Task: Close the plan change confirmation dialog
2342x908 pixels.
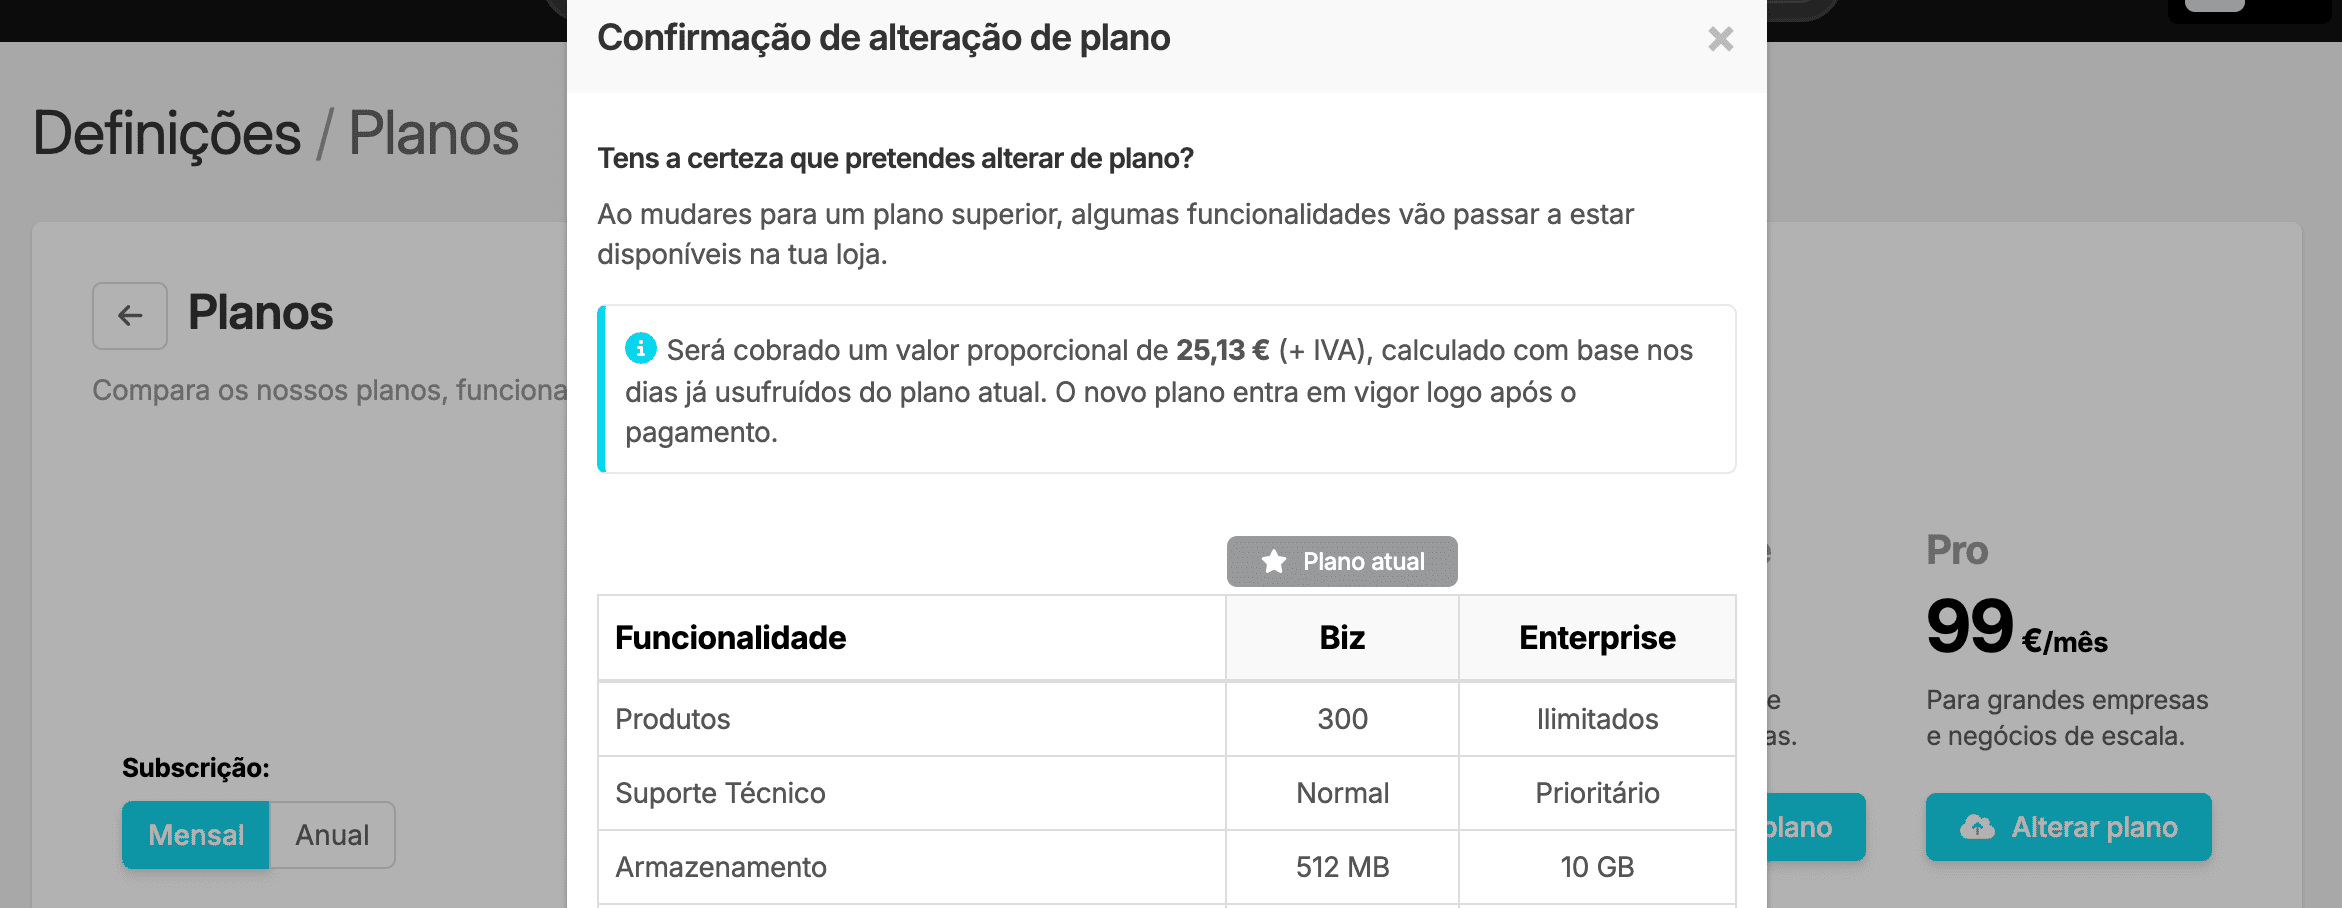Action: point(1720,39)
